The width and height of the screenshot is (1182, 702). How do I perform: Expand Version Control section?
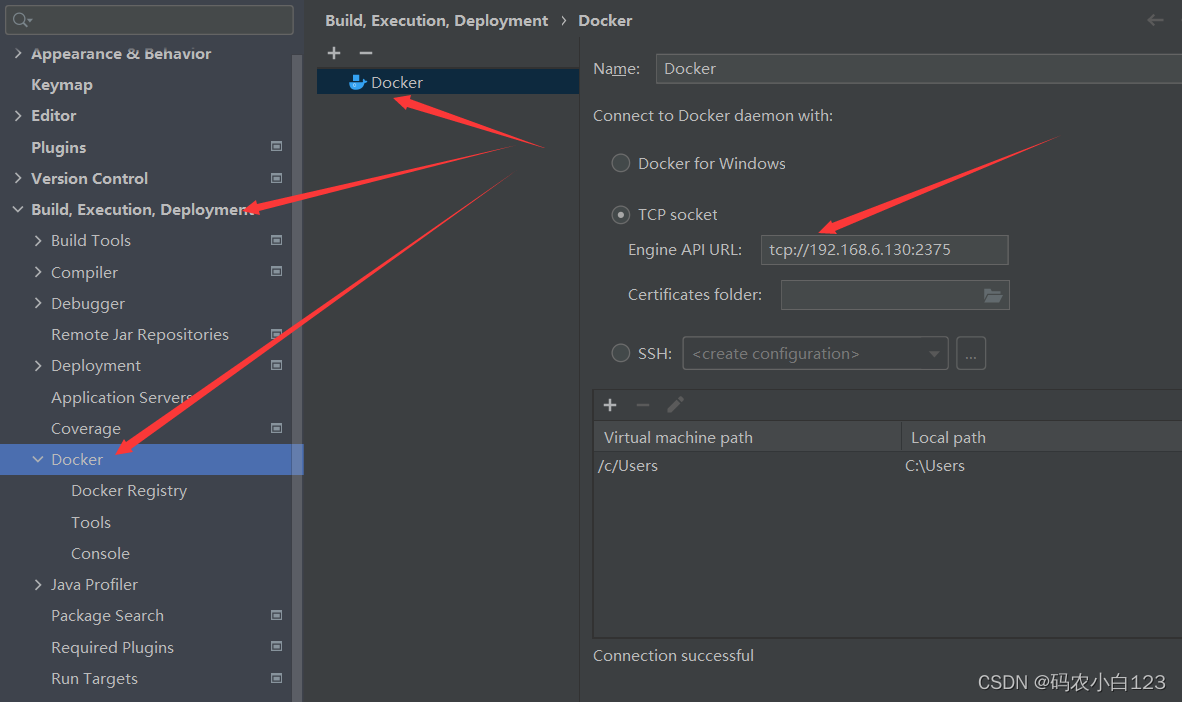[x=18, y=178]
